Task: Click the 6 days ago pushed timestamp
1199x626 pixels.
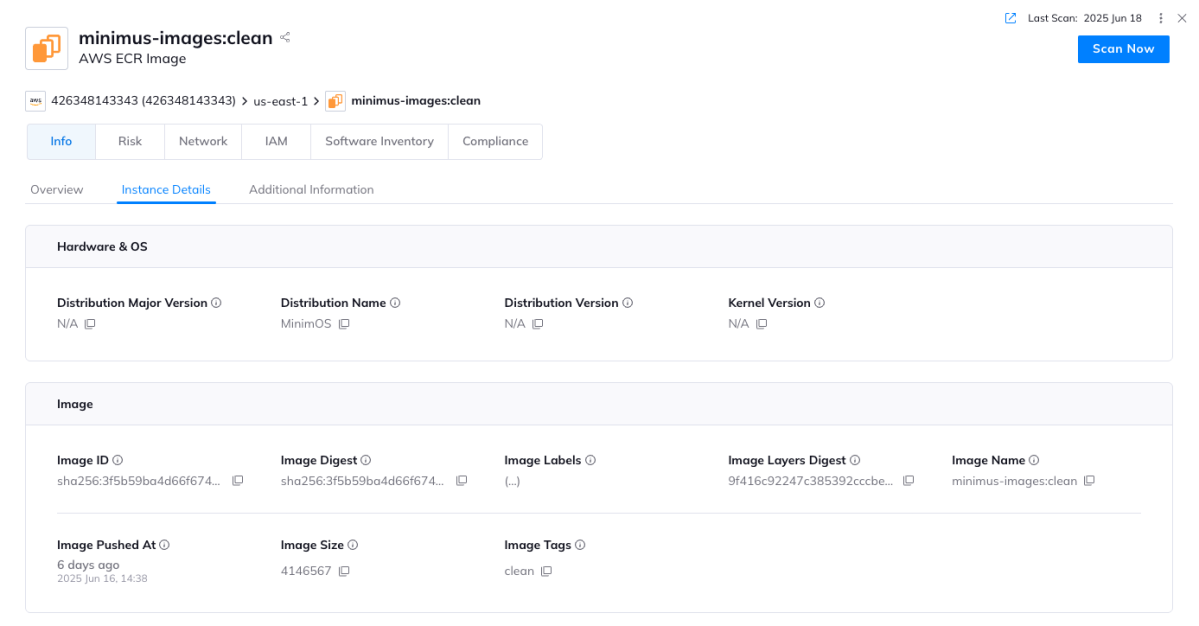Action: click(88, 565)
